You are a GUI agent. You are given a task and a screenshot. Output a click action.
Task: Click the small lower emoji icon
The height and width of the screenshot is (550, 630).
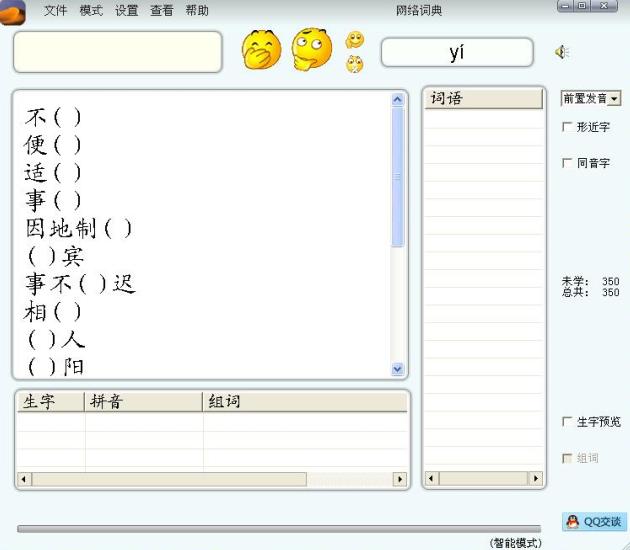(355, 64)
